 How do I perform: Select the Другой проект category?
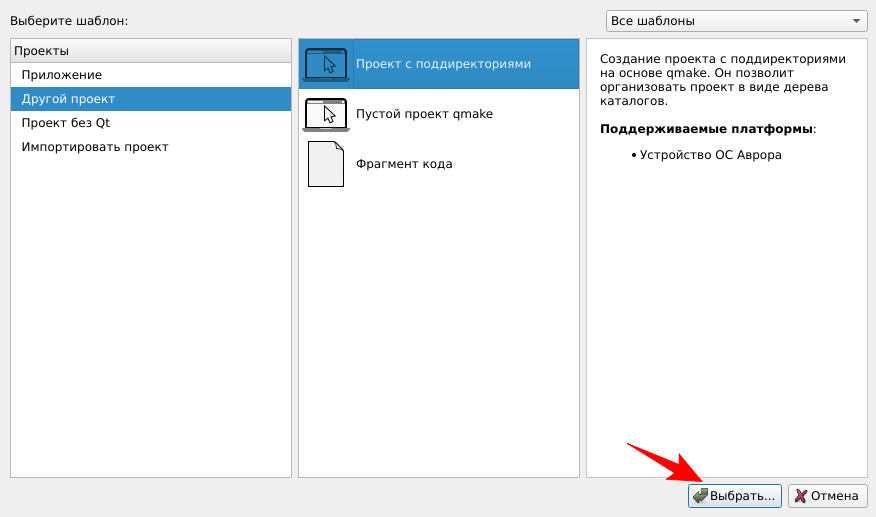[x=68, y=99]
